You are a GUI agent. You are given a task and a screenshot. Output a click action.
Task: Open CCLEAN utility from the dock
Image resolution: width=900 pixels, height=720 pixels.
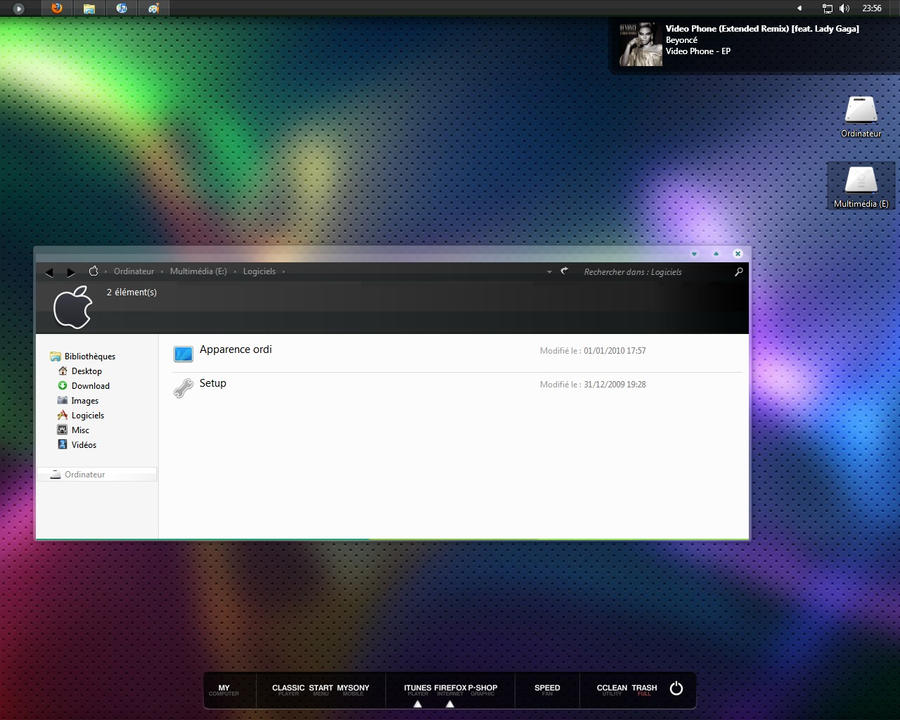[611, 689]
